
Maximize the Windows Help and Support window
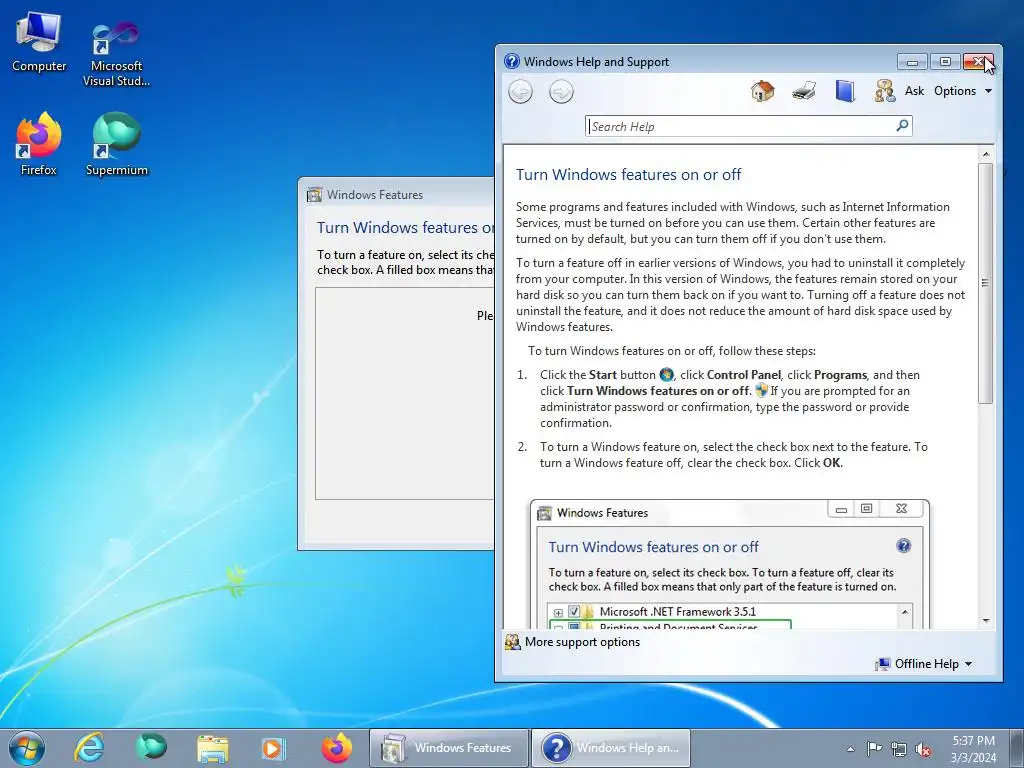tap(945, 62)
